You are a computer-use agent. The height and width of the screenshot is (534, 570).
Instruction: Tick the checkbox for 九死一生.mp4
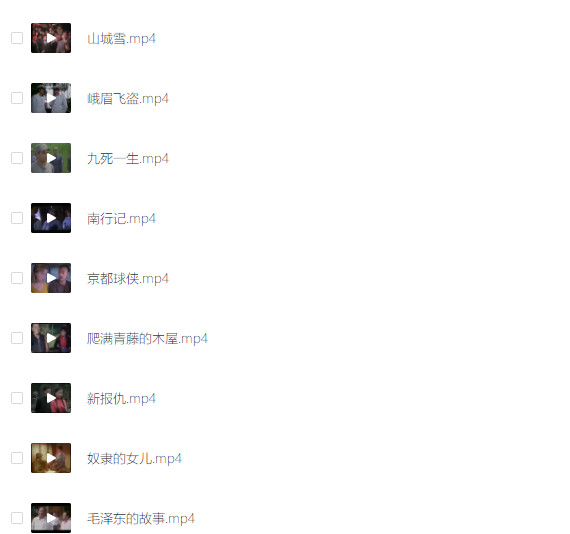17,158
